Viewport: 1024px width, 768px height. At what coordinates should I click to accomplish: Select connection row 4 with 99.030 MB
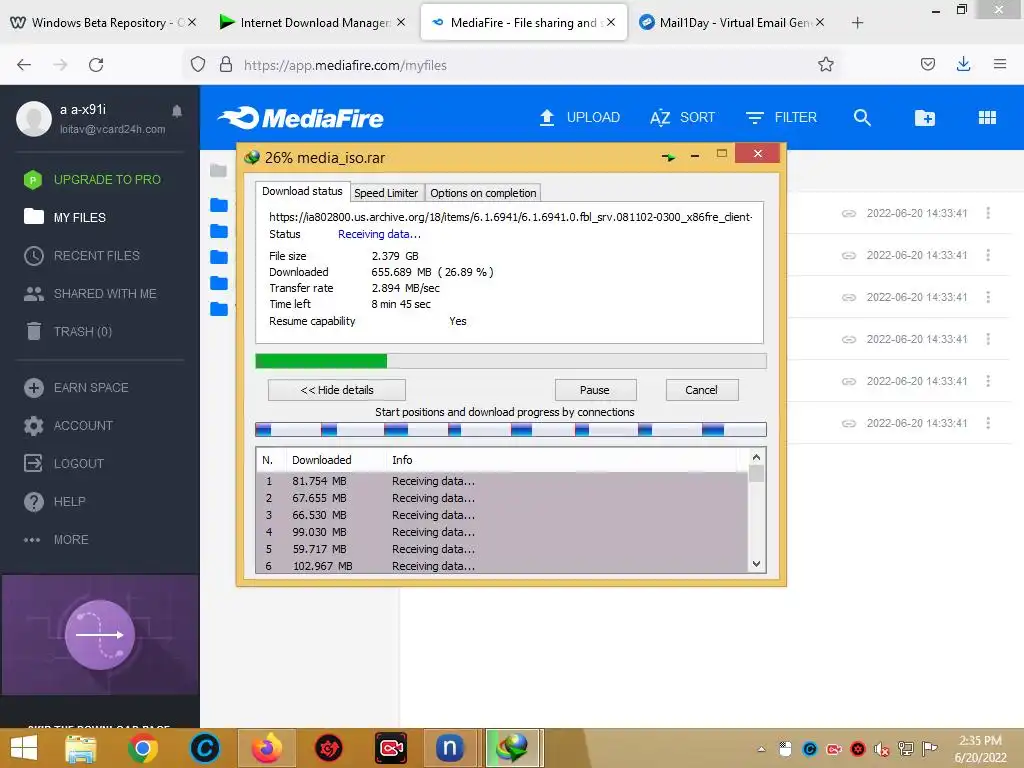coord(502,532)
